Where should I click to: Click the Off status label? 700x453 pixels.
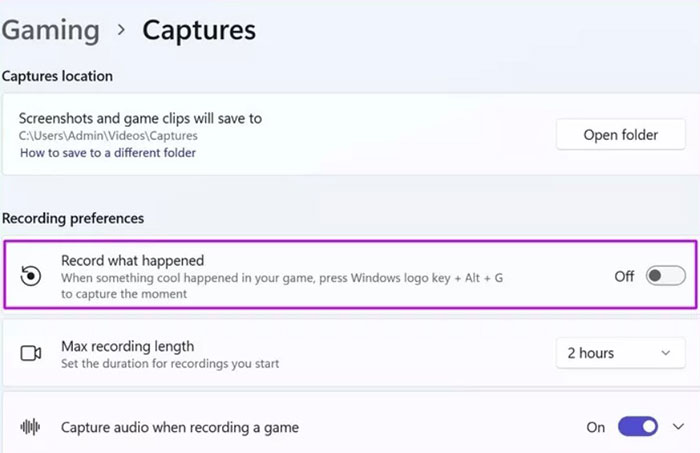[x=624, y=276]
